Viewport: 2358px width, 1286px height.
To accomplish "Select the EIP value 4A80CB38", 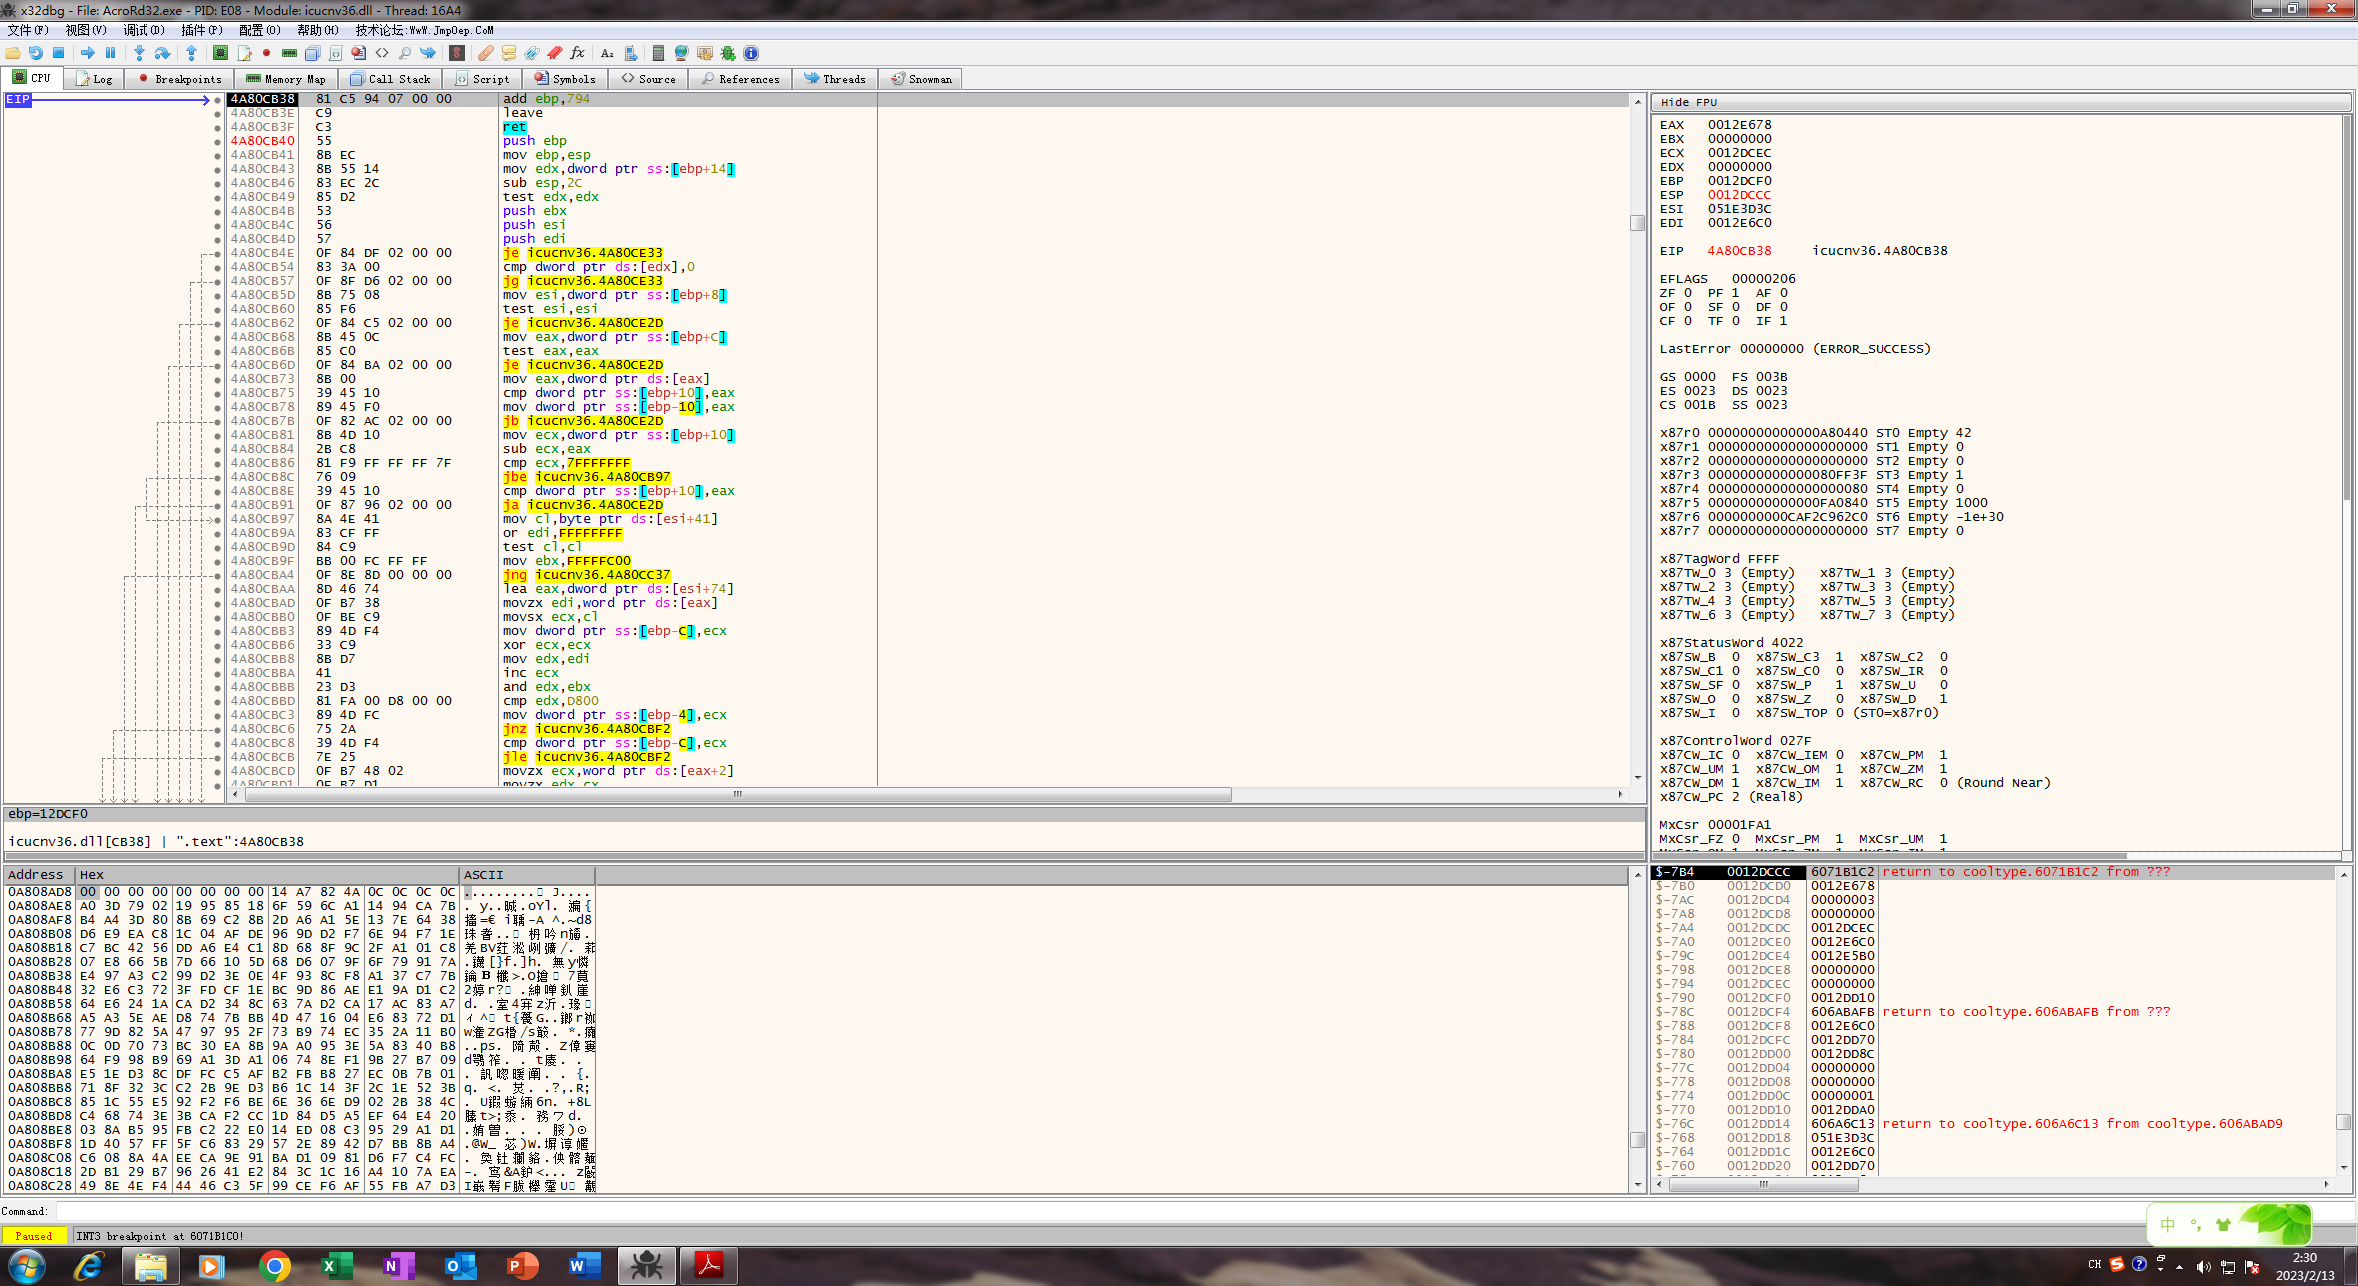I will point(1739,251).
